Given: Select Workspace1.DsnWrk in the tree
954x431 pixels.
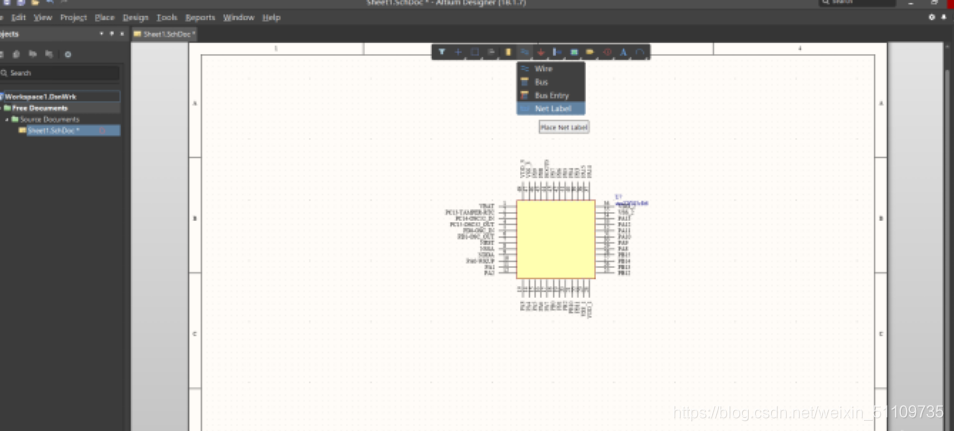Looking at the screenshot, I should [x=60, y=97].
